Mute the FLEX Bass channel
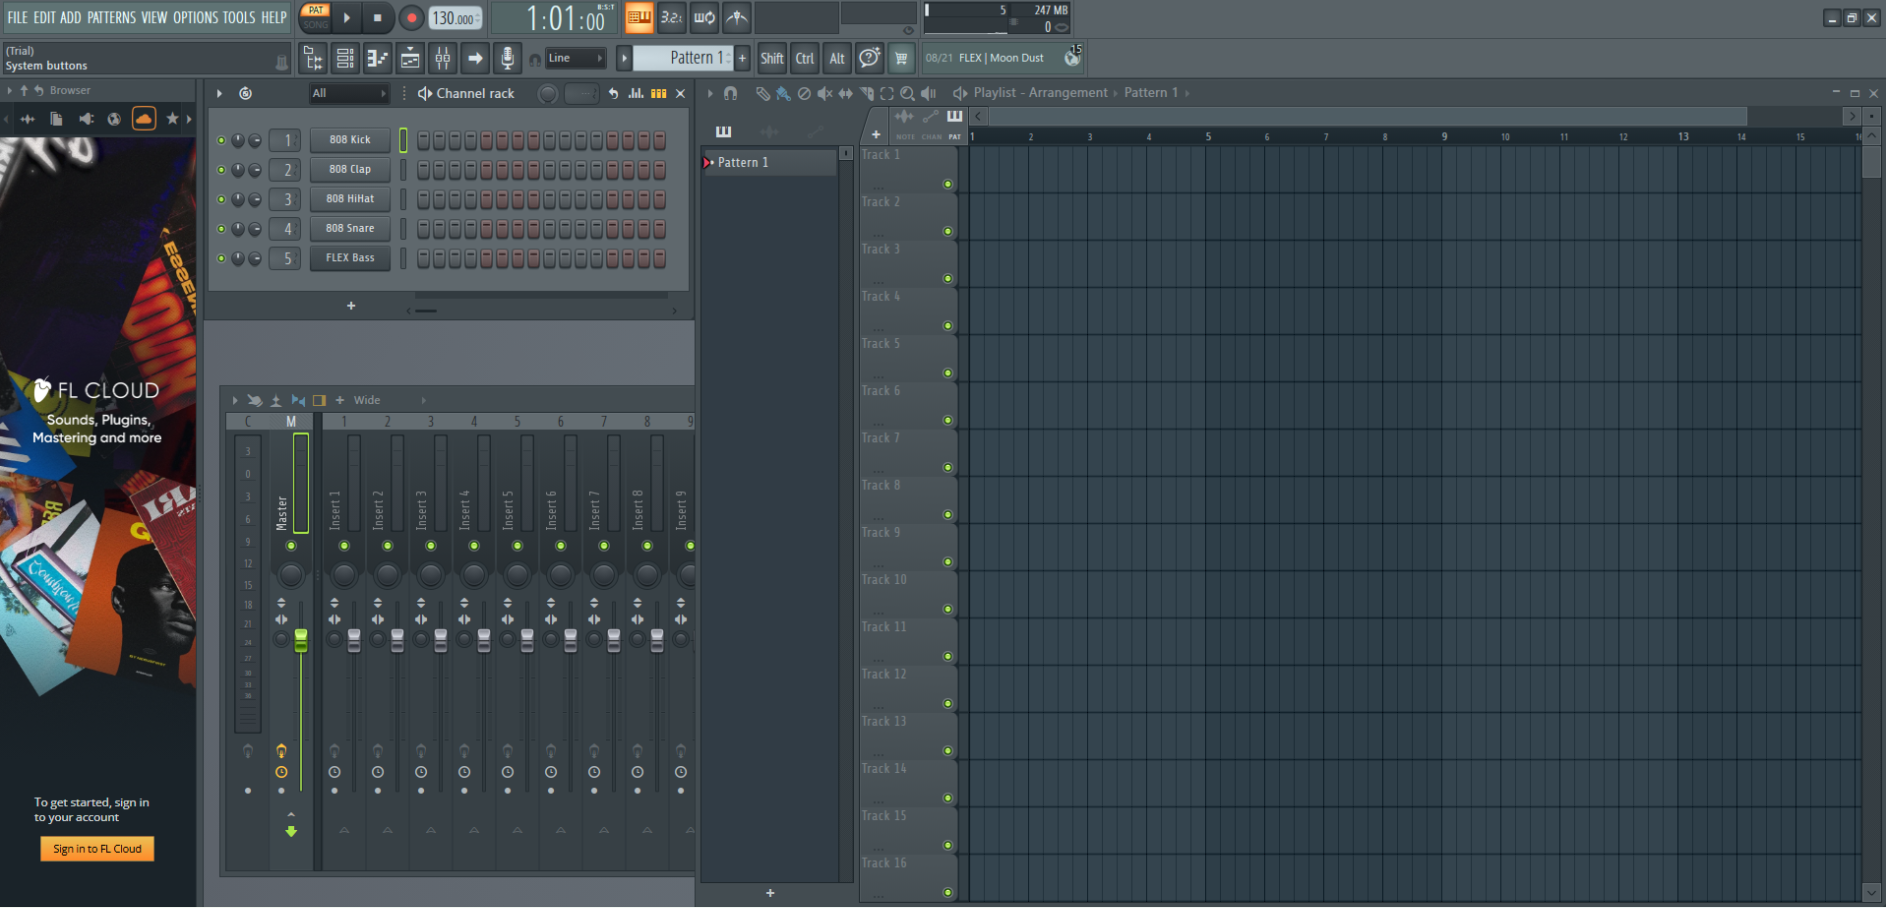The width and height of the screenshot is (1886, 908). [221, 258]
